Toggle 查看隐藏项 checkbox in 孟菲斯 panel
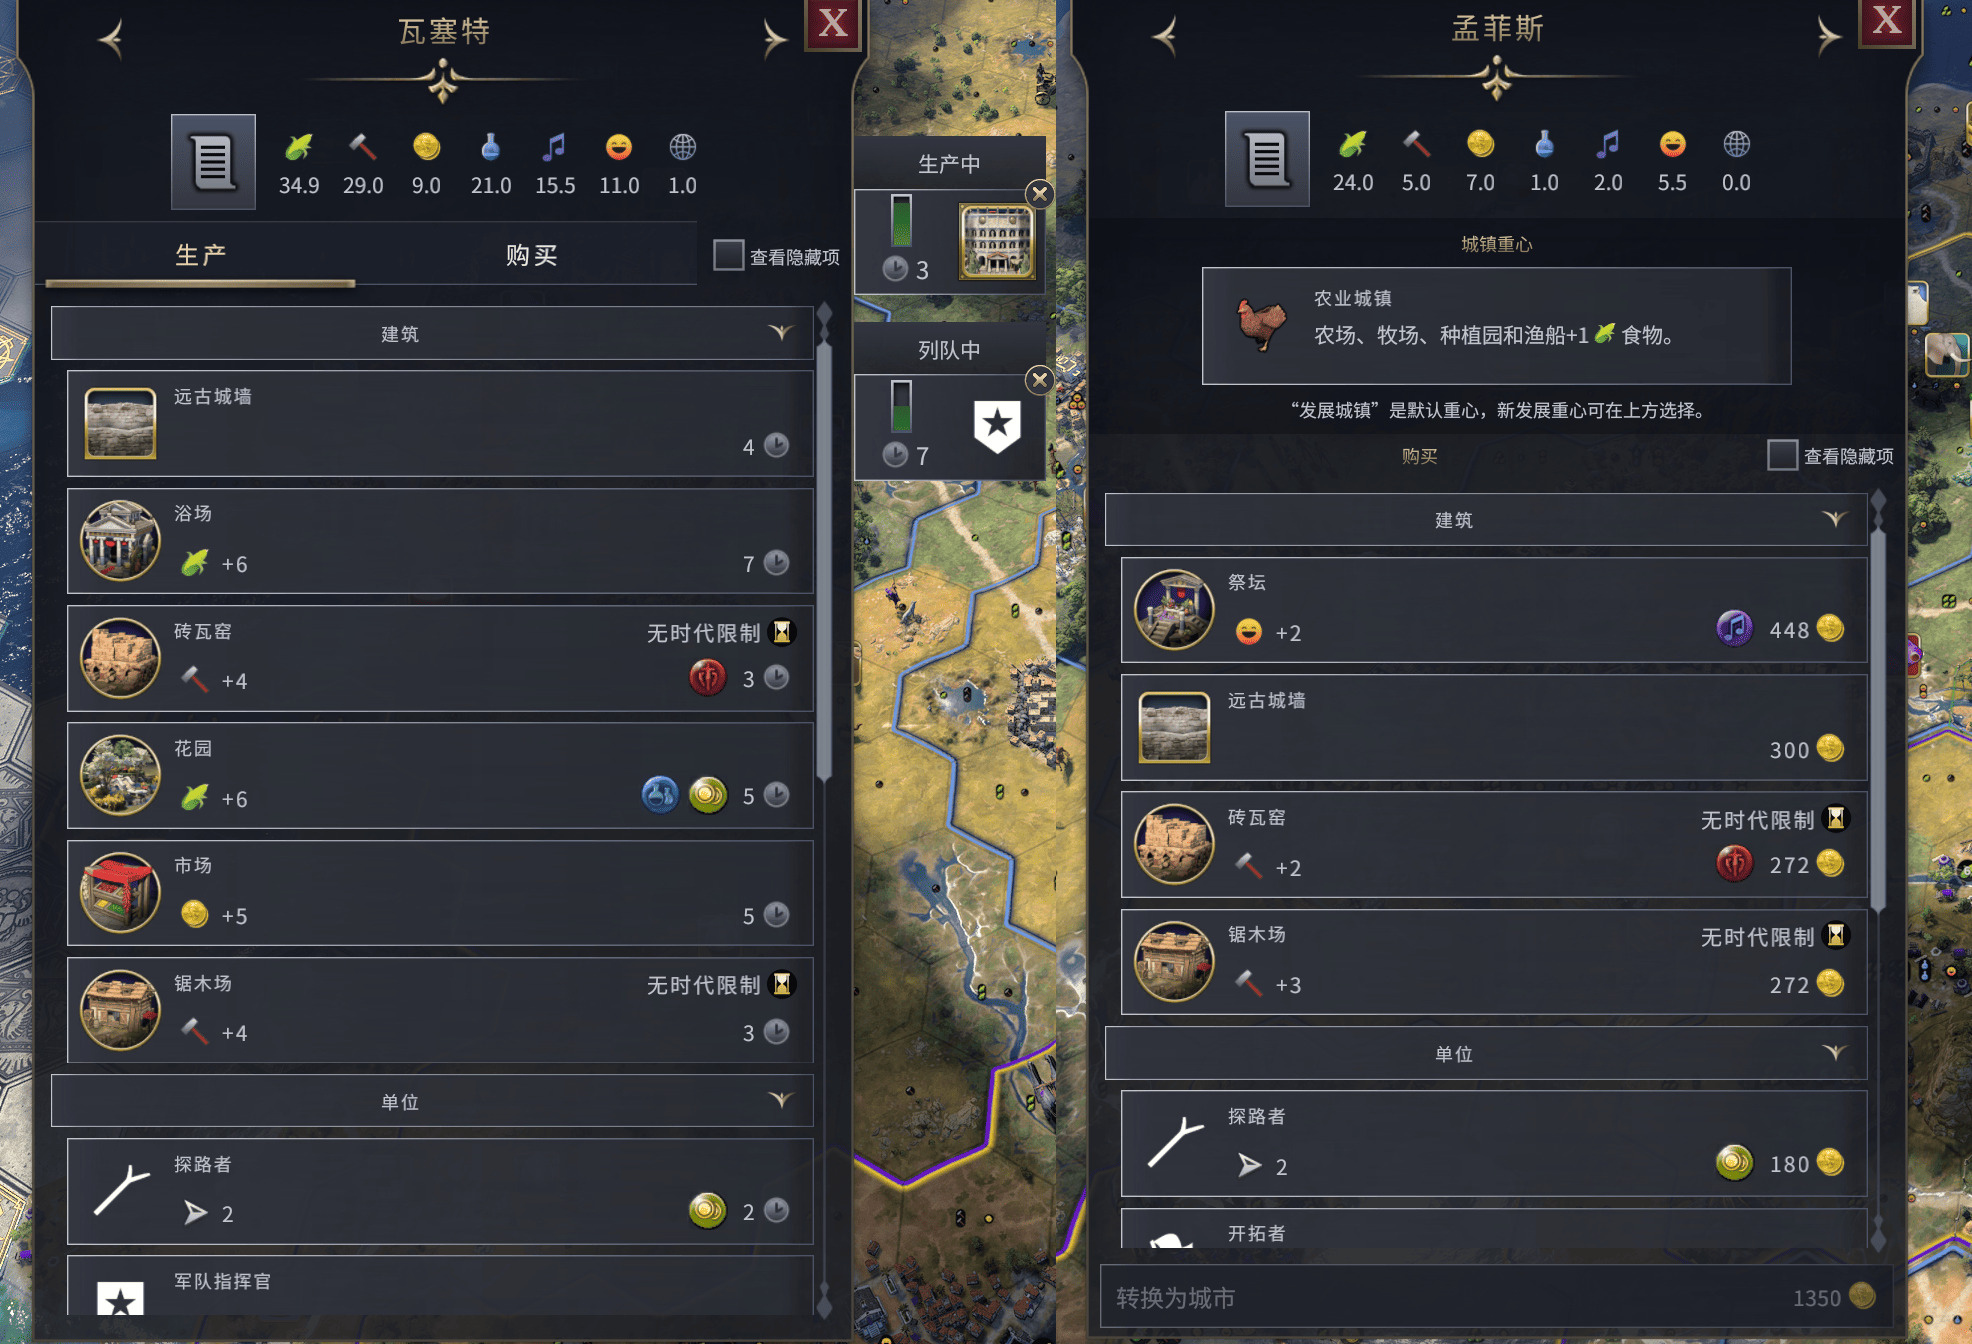This screenshot has height=1344, width=1972. 1782,455
